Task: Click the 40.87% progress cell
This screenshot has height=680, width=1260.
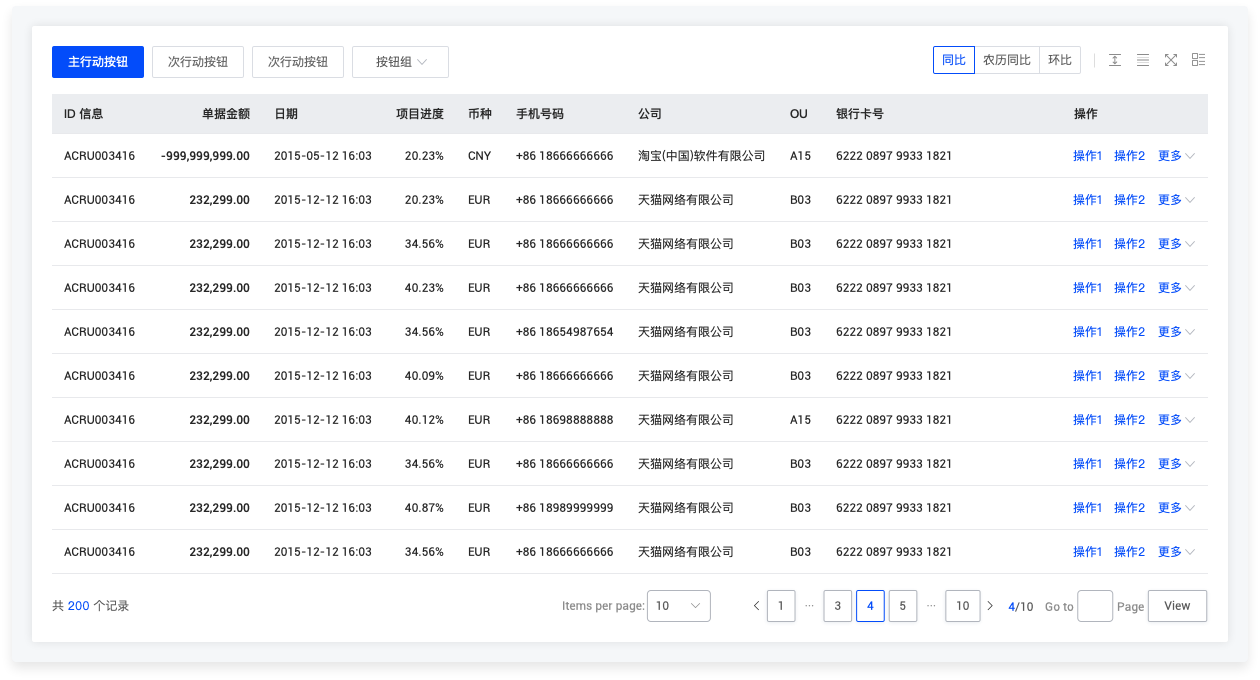Action: coord(424,508)
